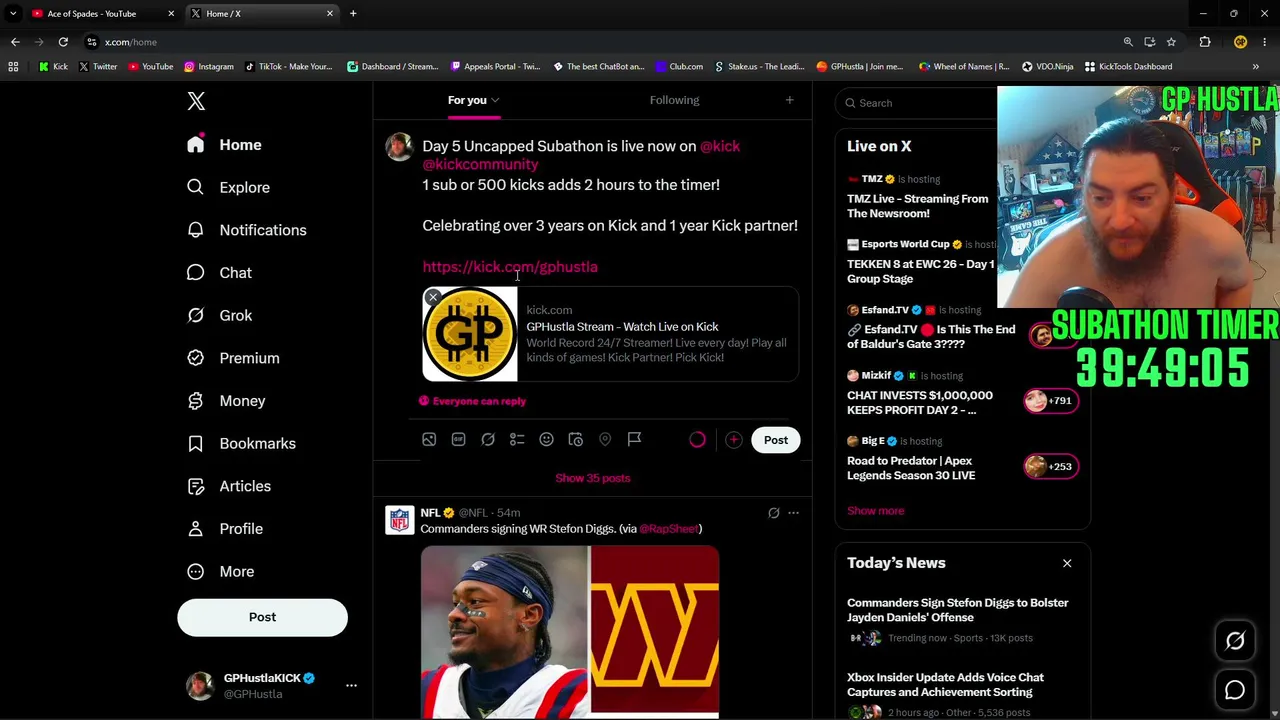Open the Instagram bookmark
The height and width of the screenshot is (720, 1280).
[x=208, y=67]
